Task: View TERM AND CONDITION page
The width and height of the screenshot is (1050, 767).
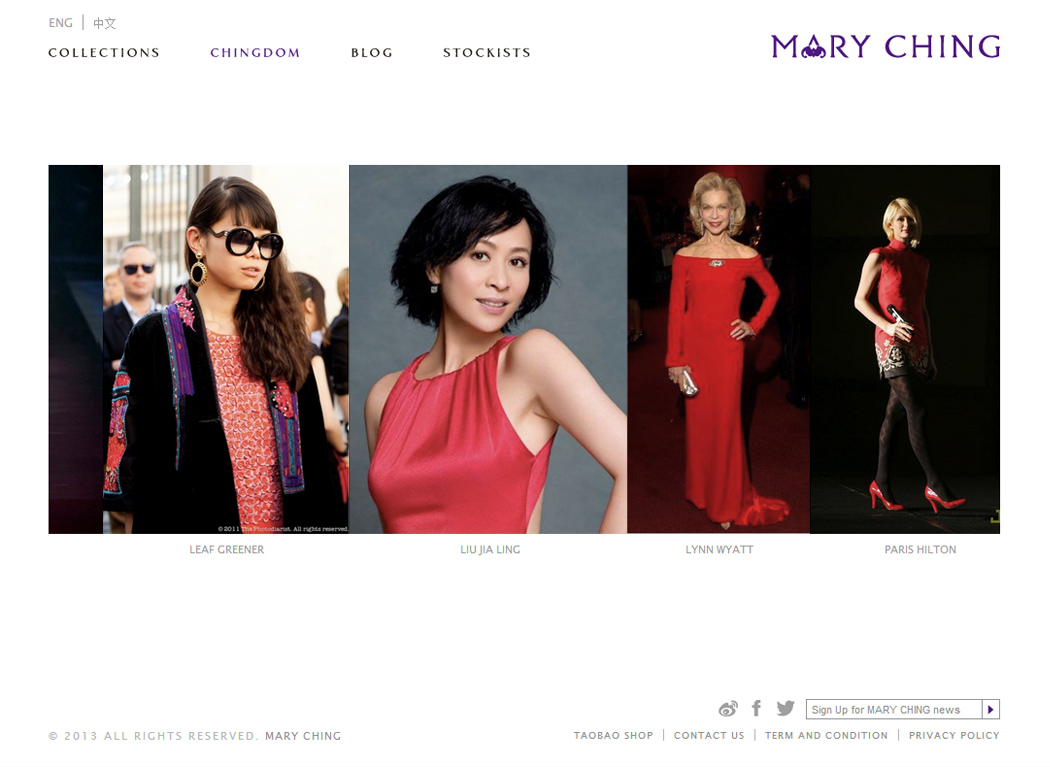Action: pos(826,736)
